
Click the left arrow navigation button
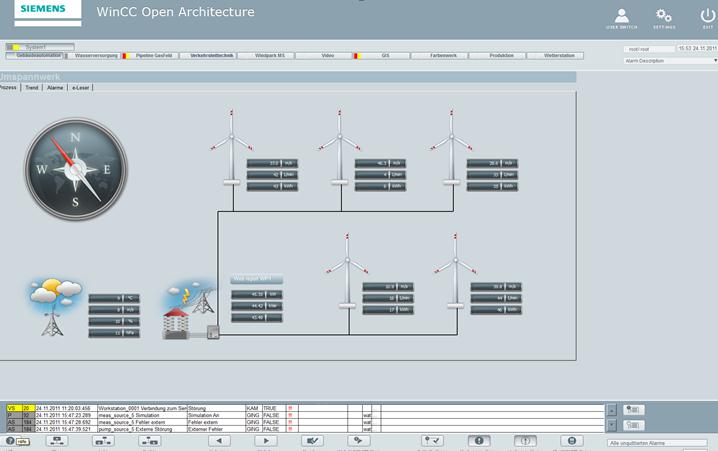coord(218,440)
